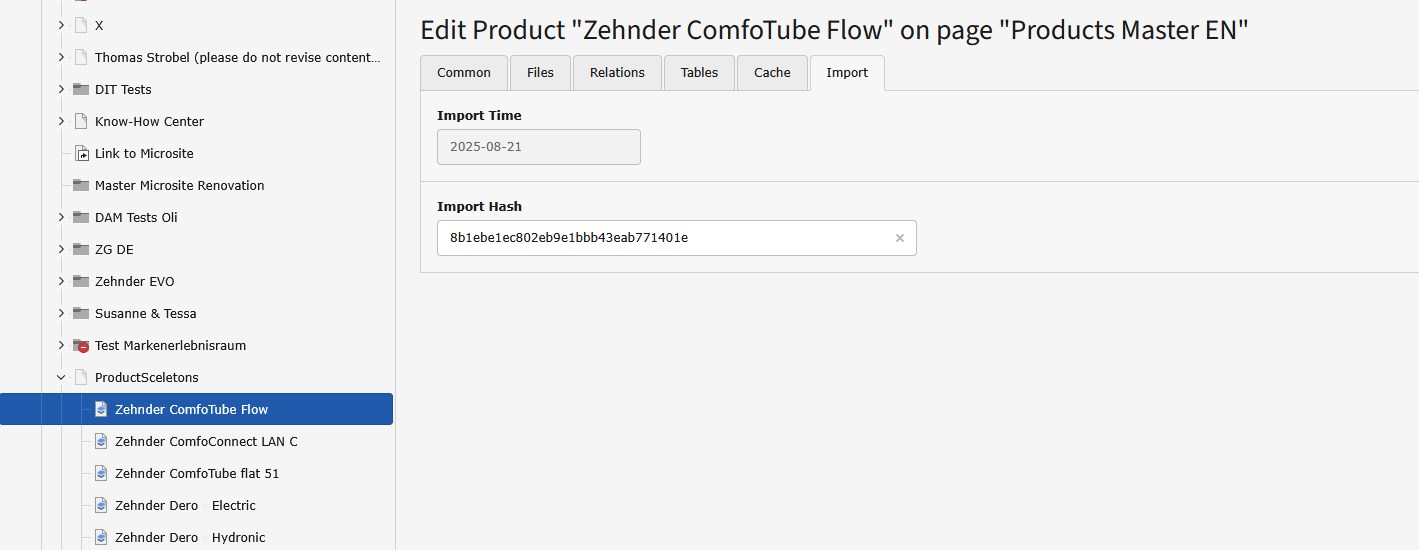Open the Relations tab
Viewport: 1419px width, 550px height.
tap(617, 73)
